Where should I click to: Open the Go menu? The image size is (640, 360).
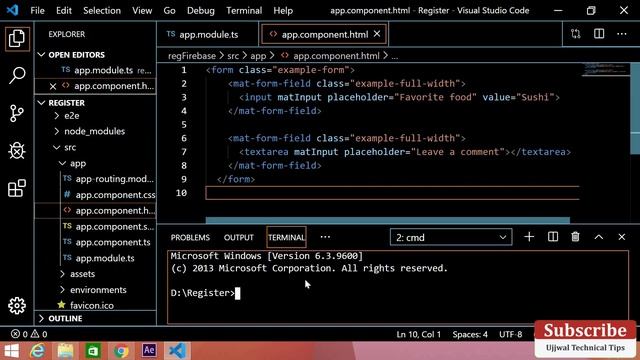(x=169, y=11)
